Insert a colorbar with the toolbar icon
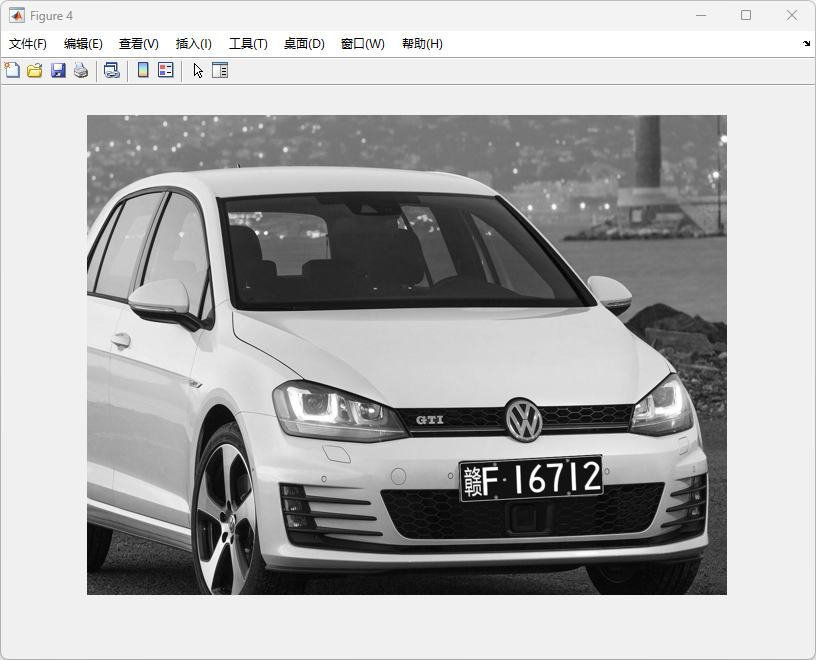816x660 pixels. [143, 70]
